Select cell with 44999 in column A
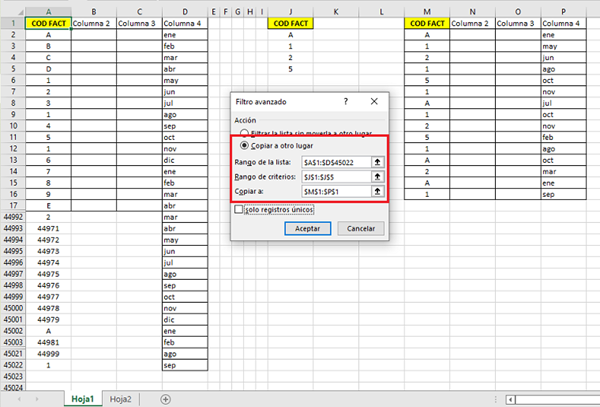This screenshot has height=407, width=600. tap(48, 353)
